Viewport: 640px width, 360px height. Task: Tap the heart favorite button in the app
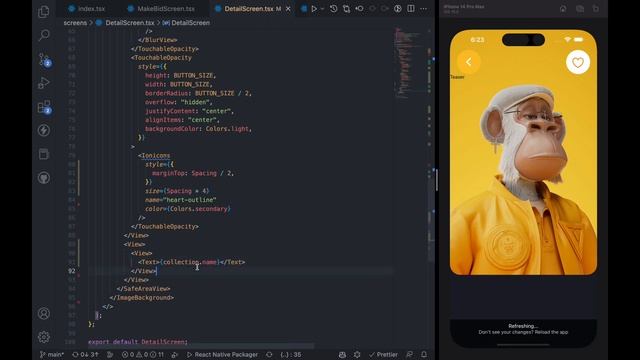coord(578,62)
